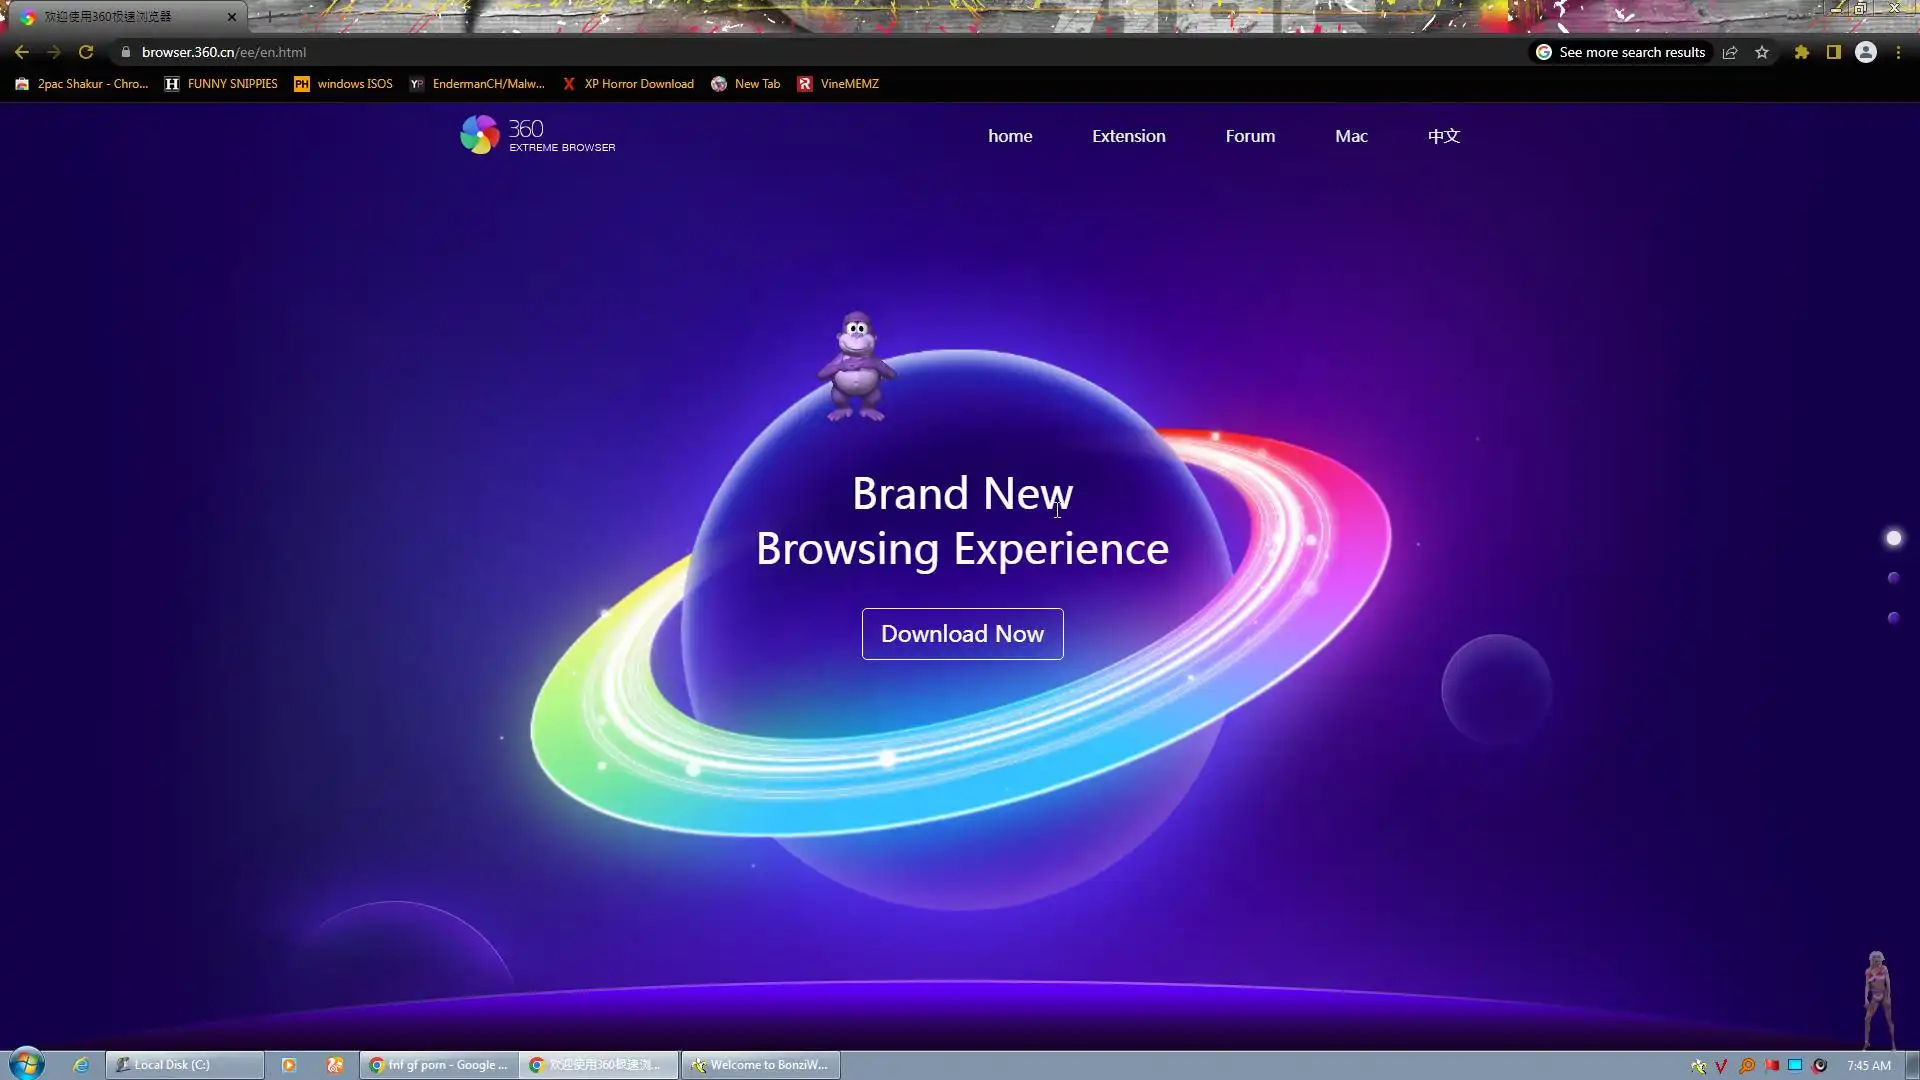This screenshot has height=1080, width=1920.
Task: Open the VineMEMZ bookmark
Action: coord(838,84)
